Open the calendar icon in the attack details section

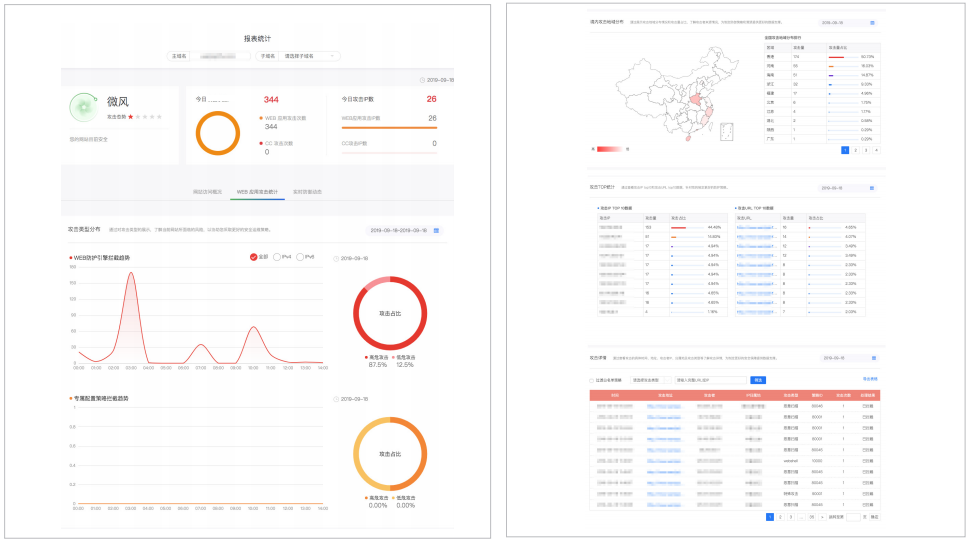click(874, 358)
